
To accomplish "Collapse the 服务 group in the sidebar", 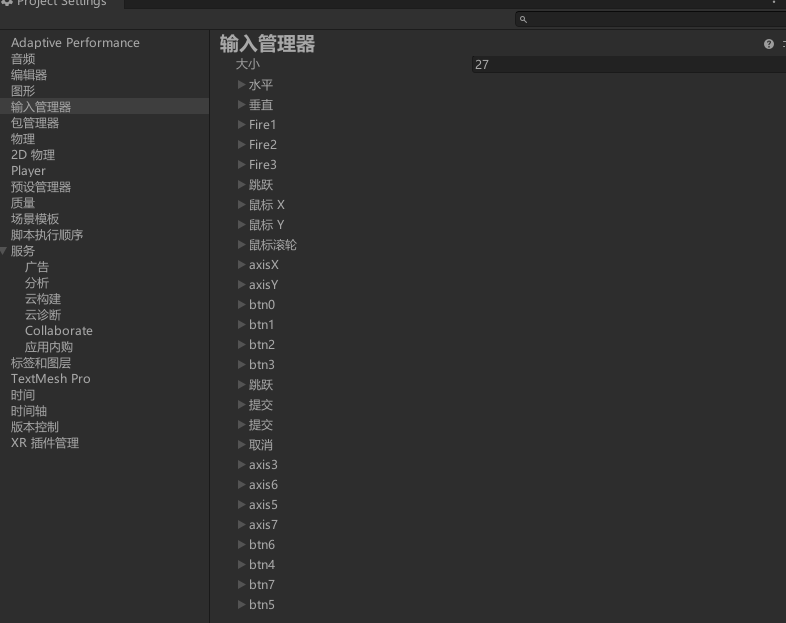I will click(x=4, y=251).
